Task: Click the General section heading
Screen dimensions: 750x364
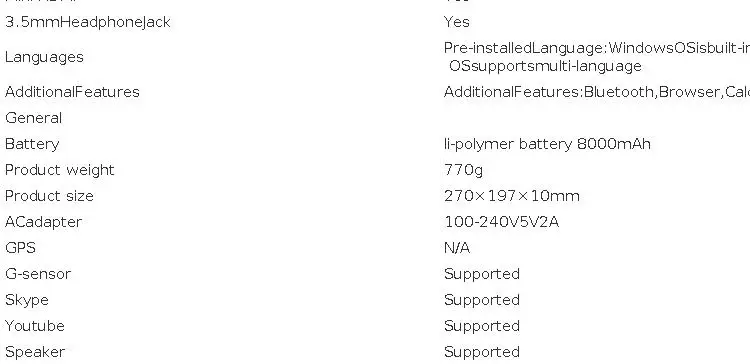Action: click(33, 118)
